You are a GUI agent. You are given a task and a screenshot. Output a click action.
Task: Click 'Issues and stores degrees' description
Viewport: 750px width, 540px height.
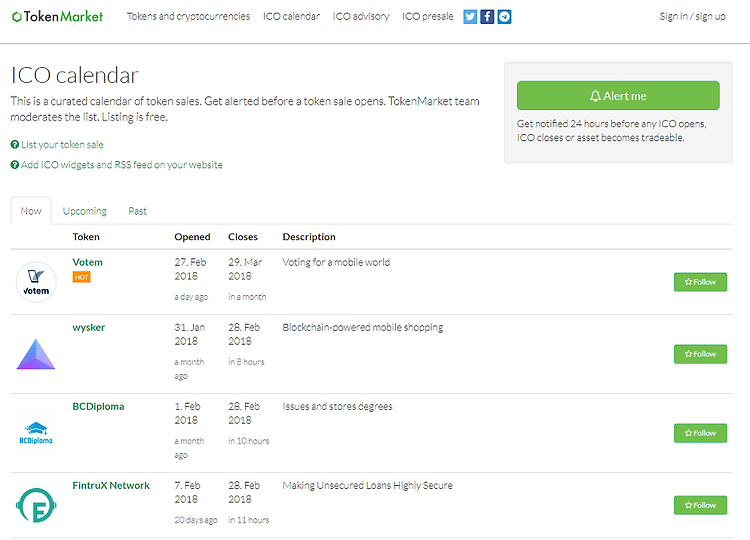coord(337,406)
